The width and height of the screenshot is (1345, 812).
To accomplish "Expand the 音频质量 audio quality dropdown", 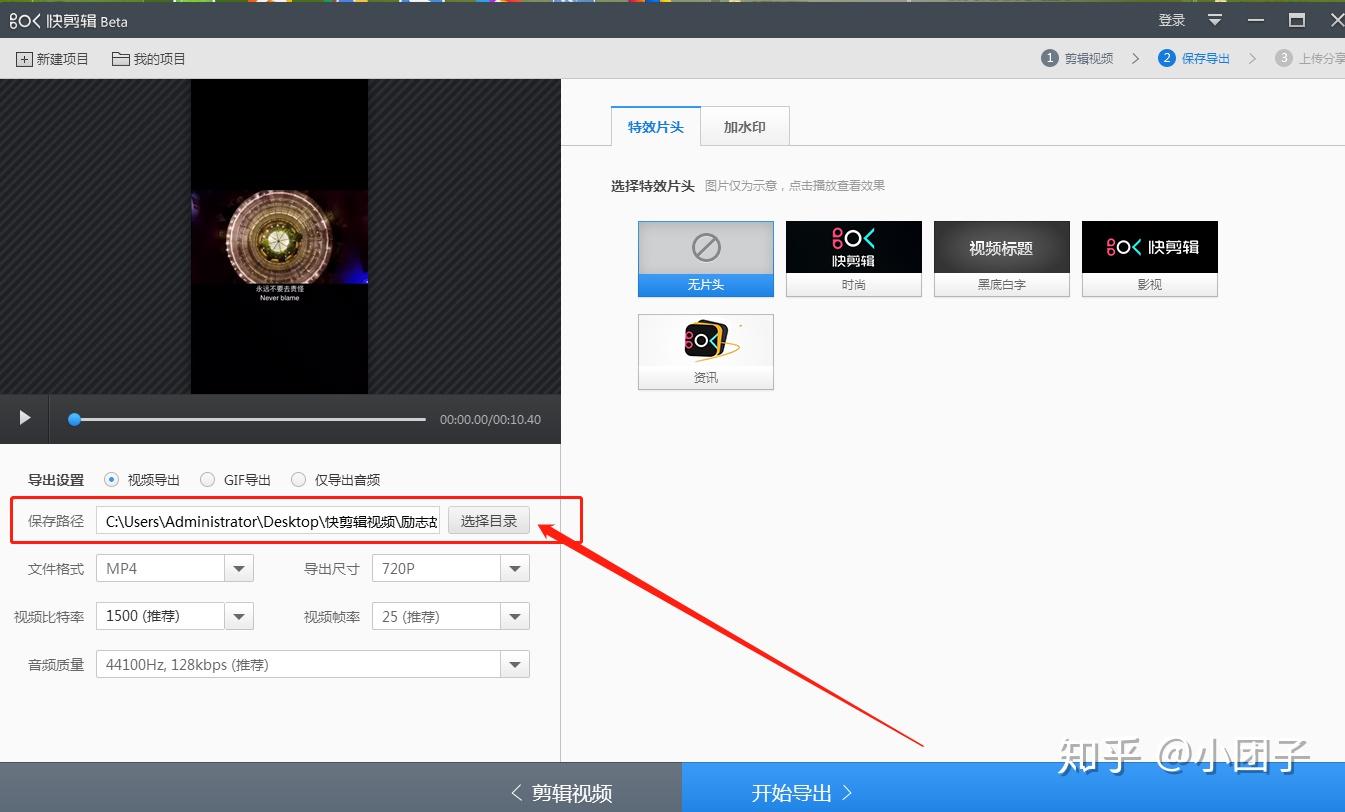I will tap(514, 664).
